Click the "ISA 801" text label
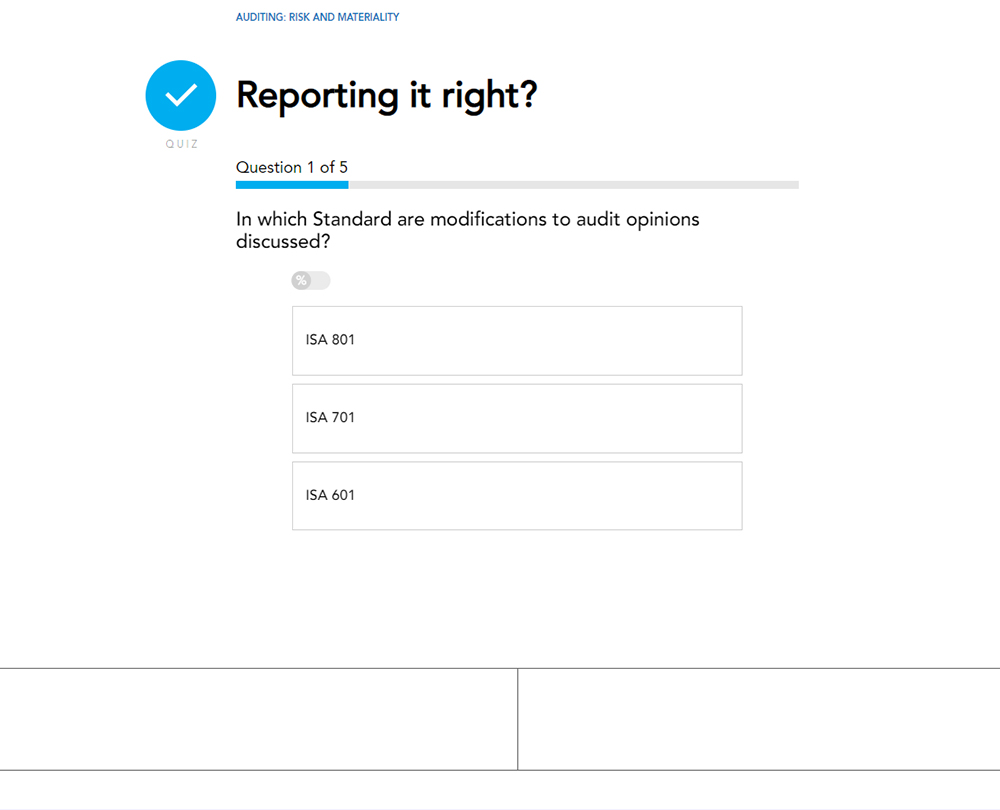The image size is (1000, 810). point(330,340)
